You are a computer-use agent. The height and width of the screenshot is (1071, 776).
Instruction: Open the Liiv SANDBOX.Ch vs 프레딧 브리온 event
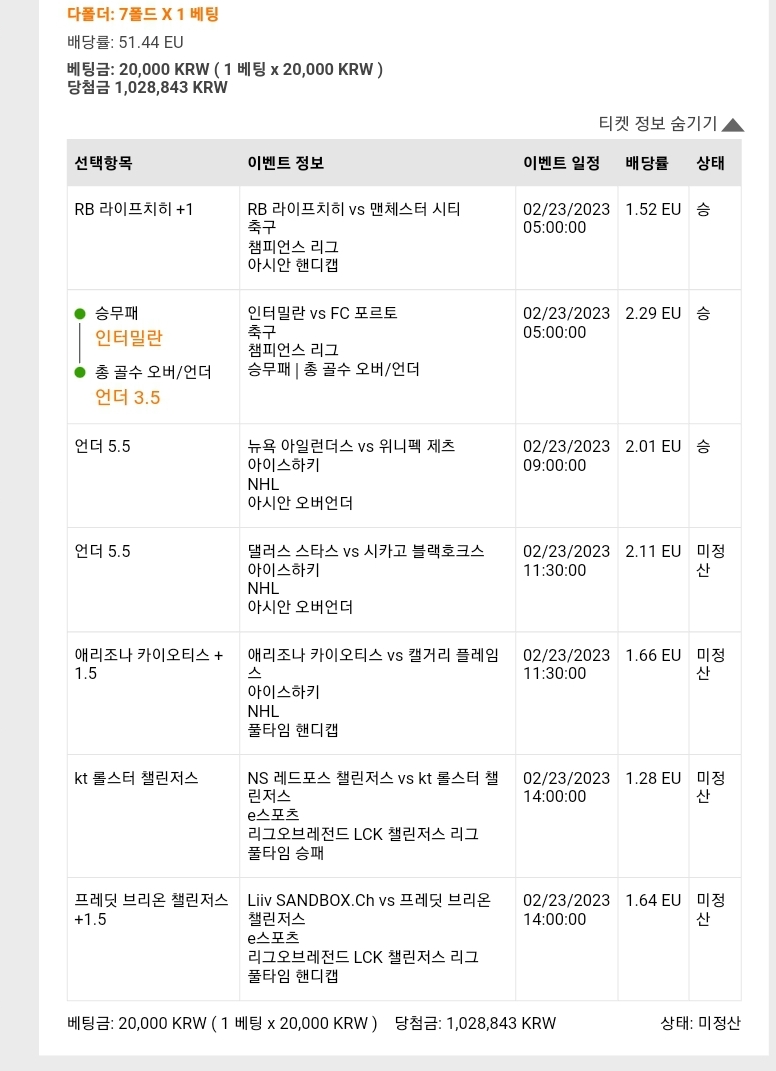coord(369,909)
